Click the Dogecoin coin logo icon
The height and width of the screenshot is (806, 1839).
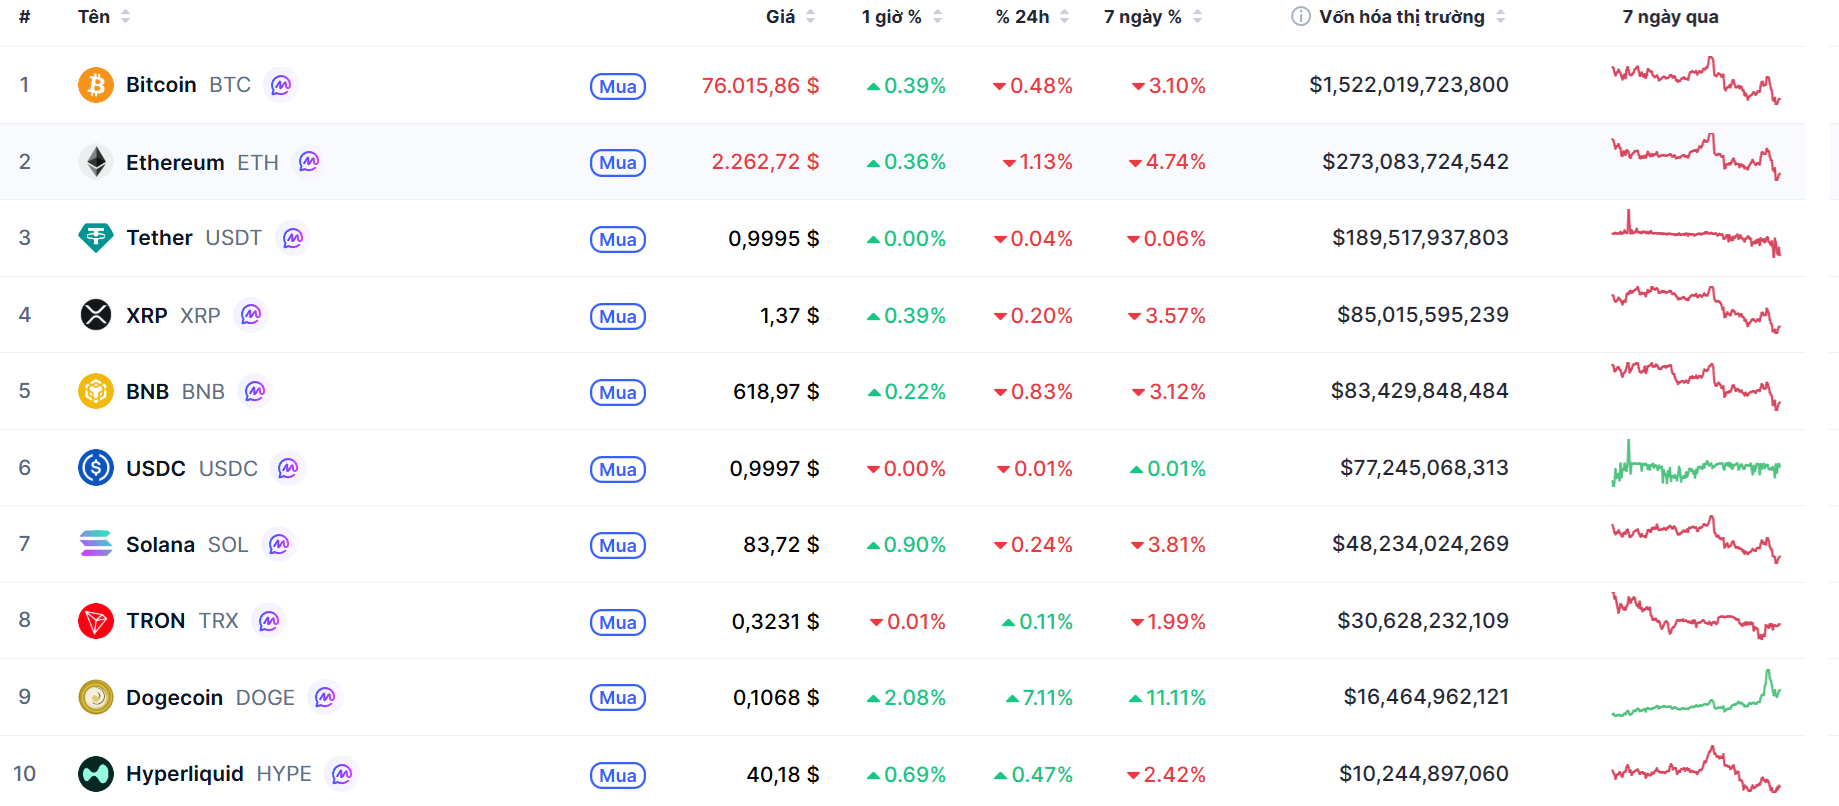(x=95, y=697)
